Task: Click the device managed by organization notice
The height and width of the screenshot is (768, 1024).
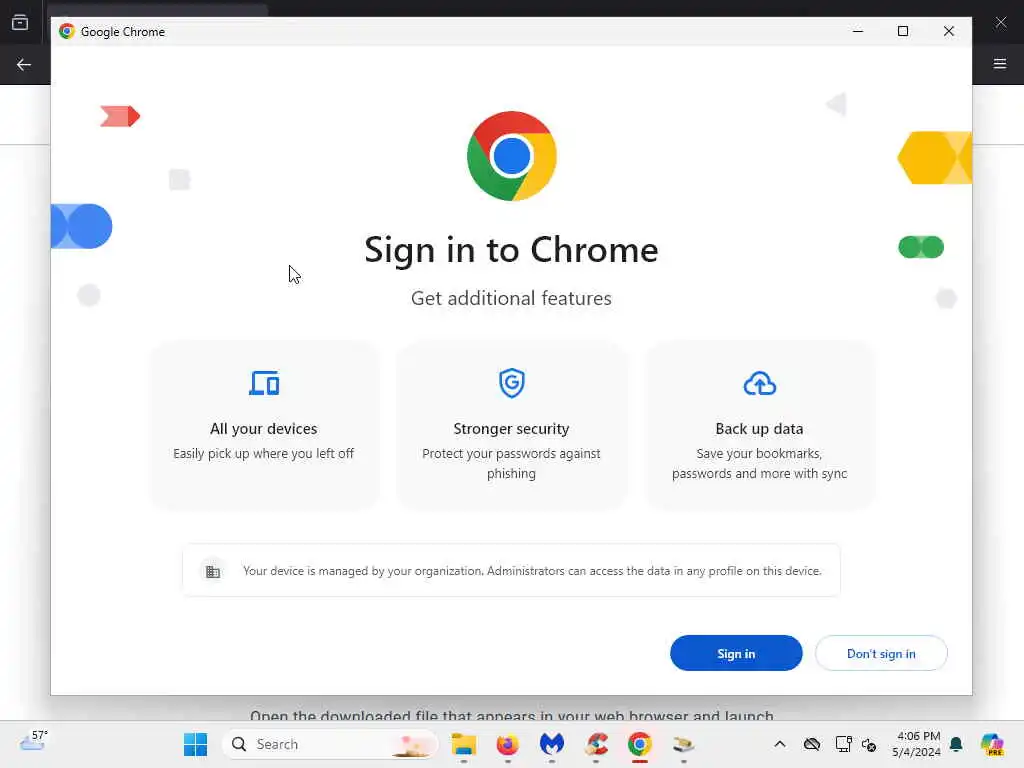Action: (x=511, y=570)
